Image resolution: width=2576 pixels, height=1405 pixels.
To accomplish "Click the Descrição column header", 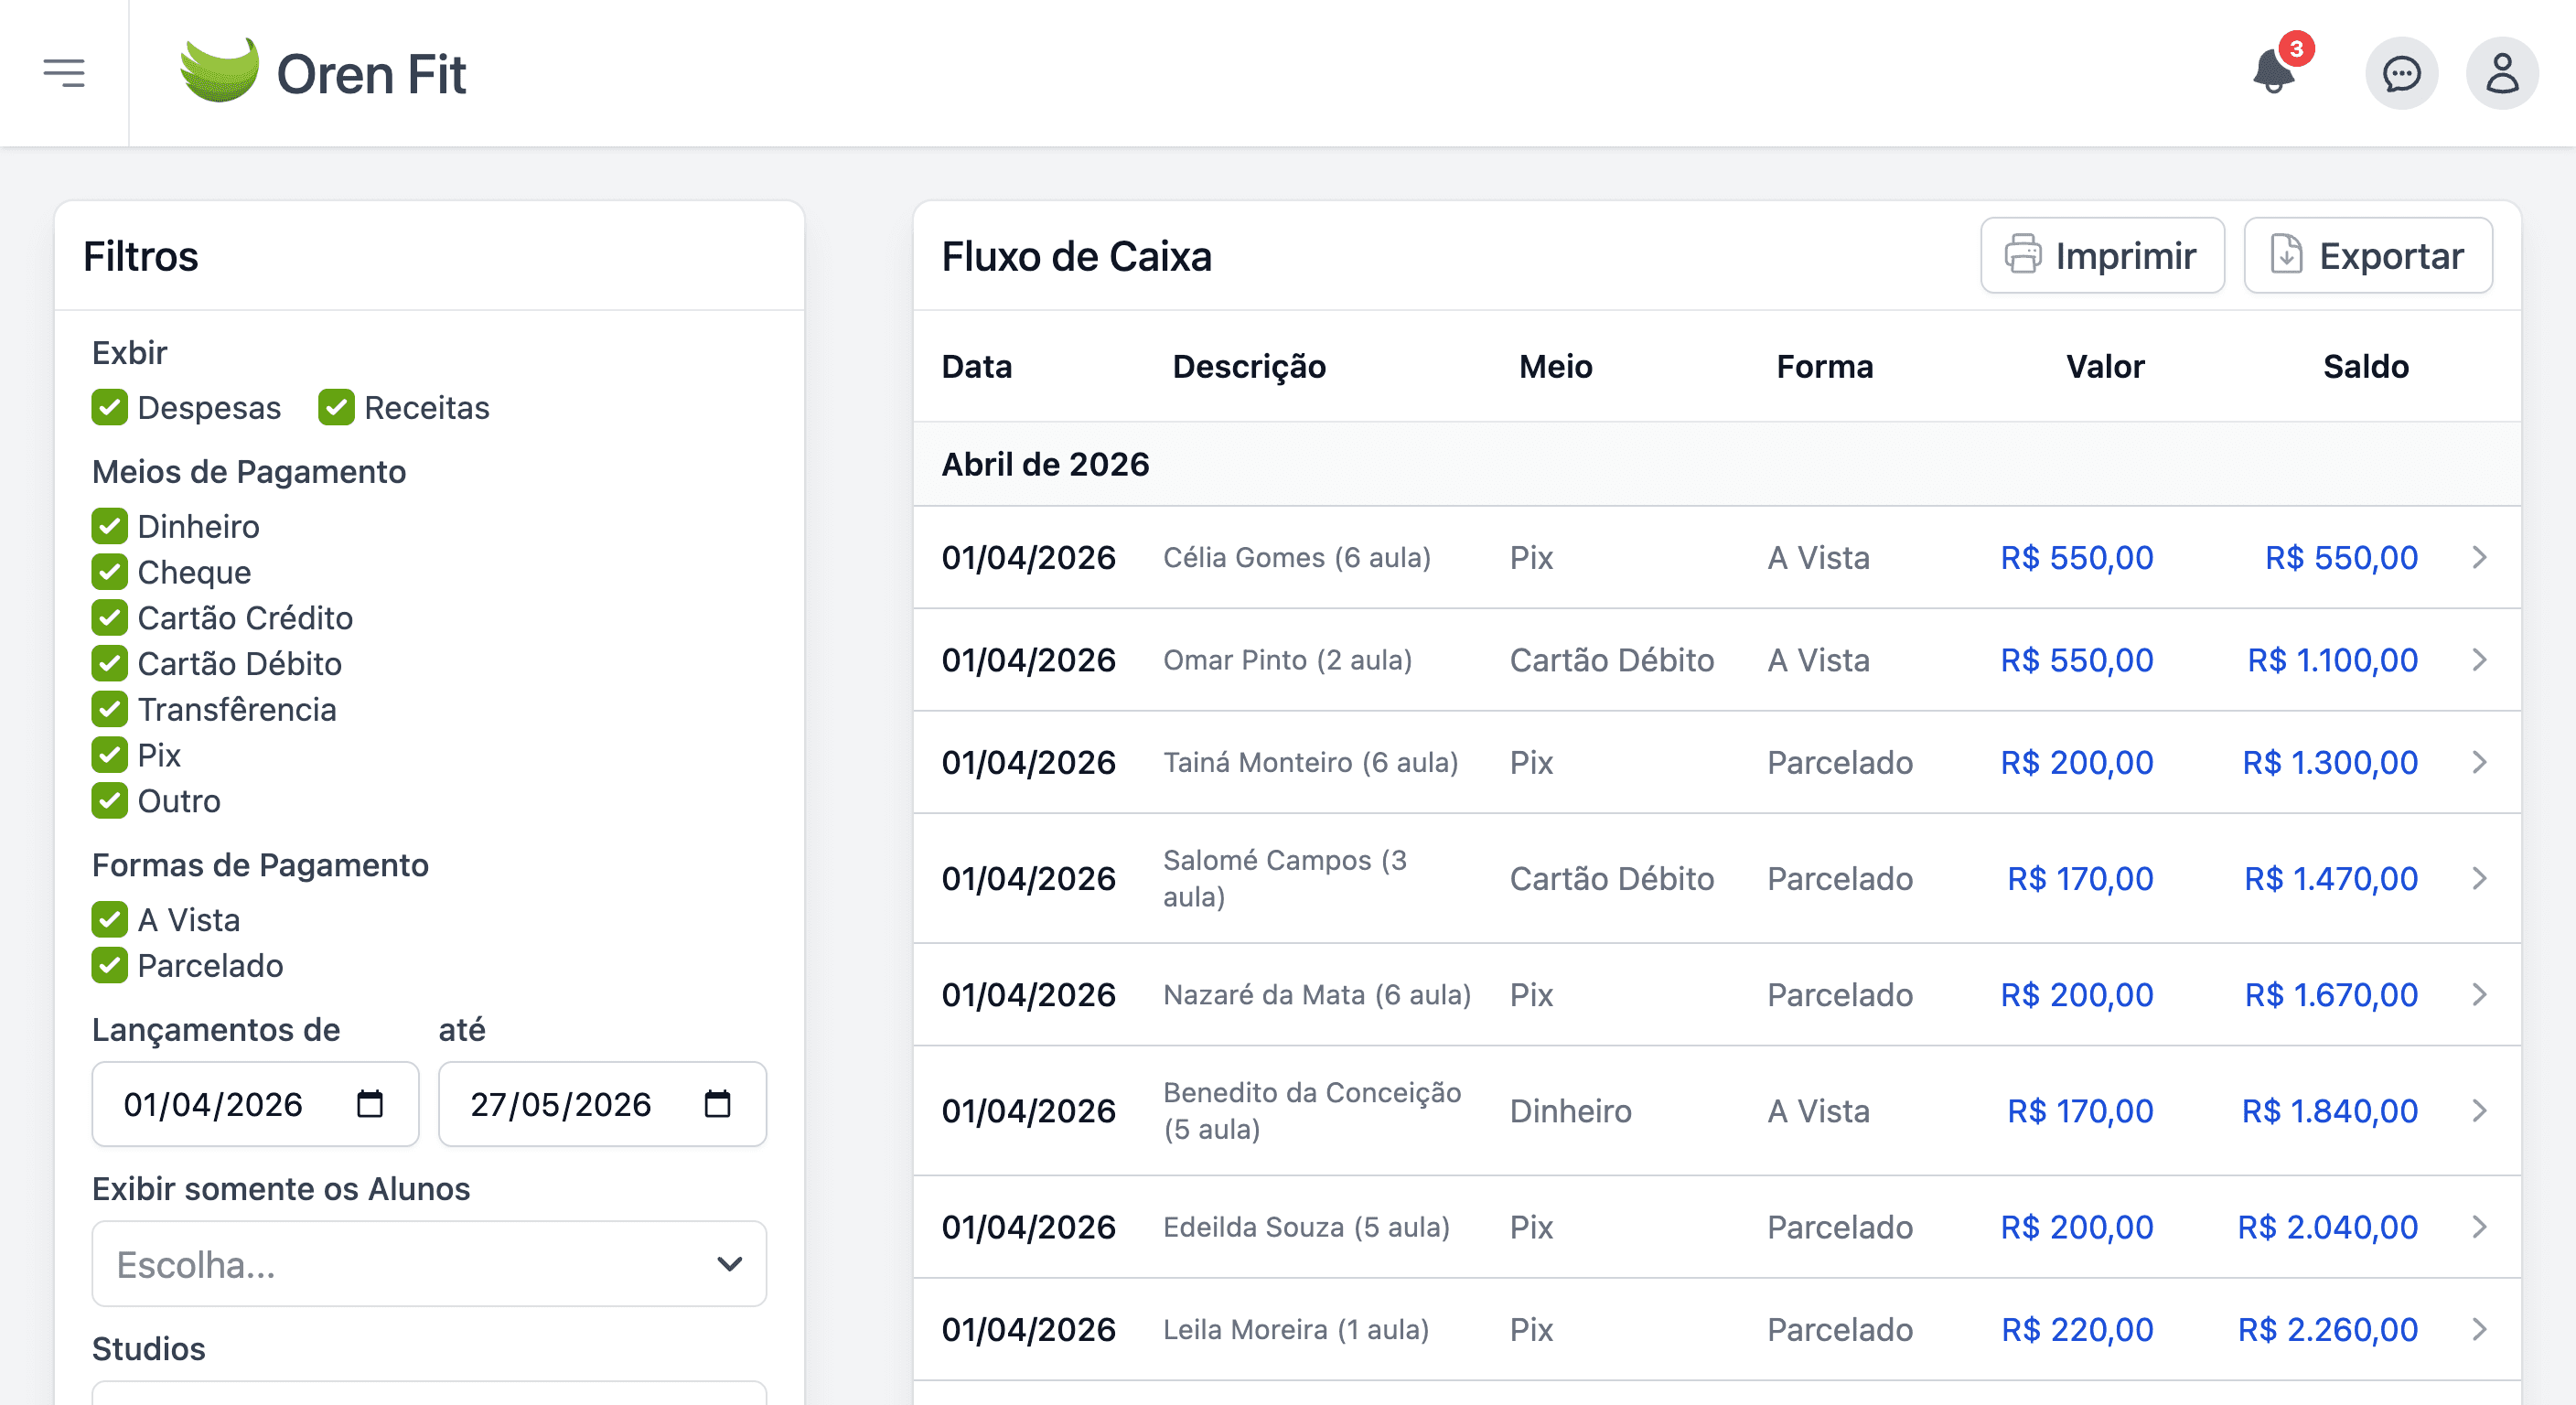I will (1249, 366).
